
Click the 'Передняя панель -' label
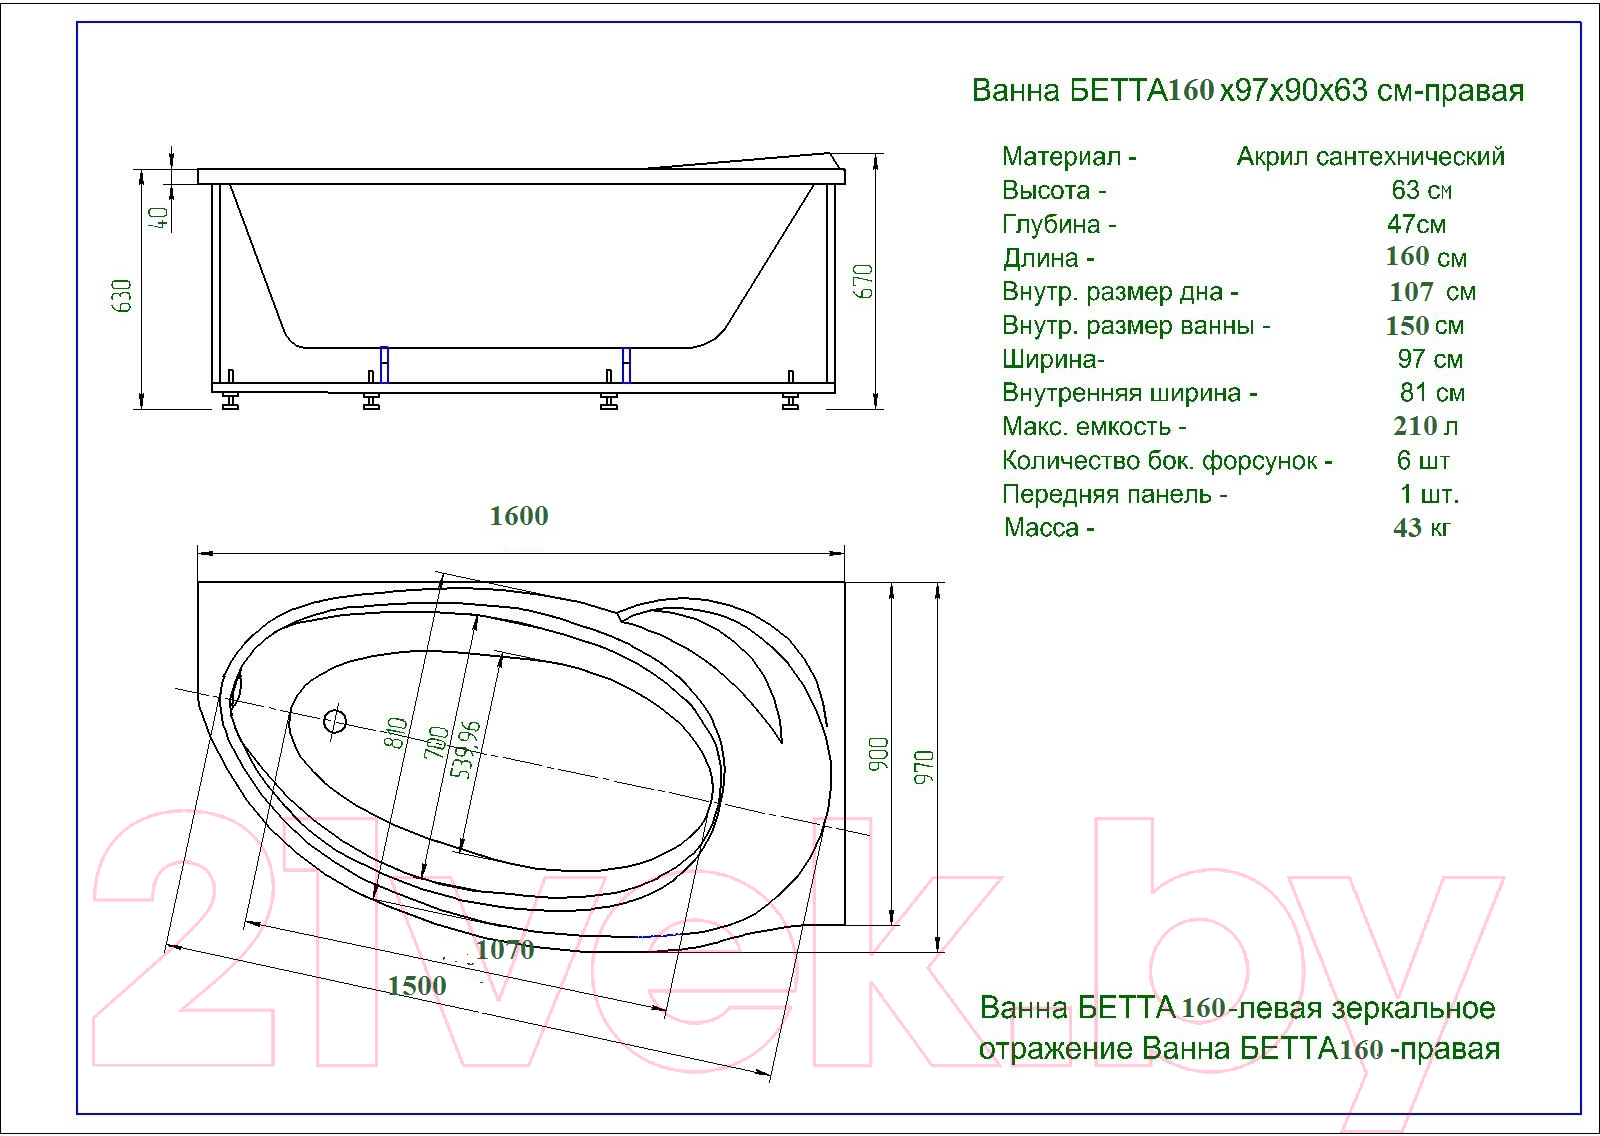click(x=1114, y=495)
